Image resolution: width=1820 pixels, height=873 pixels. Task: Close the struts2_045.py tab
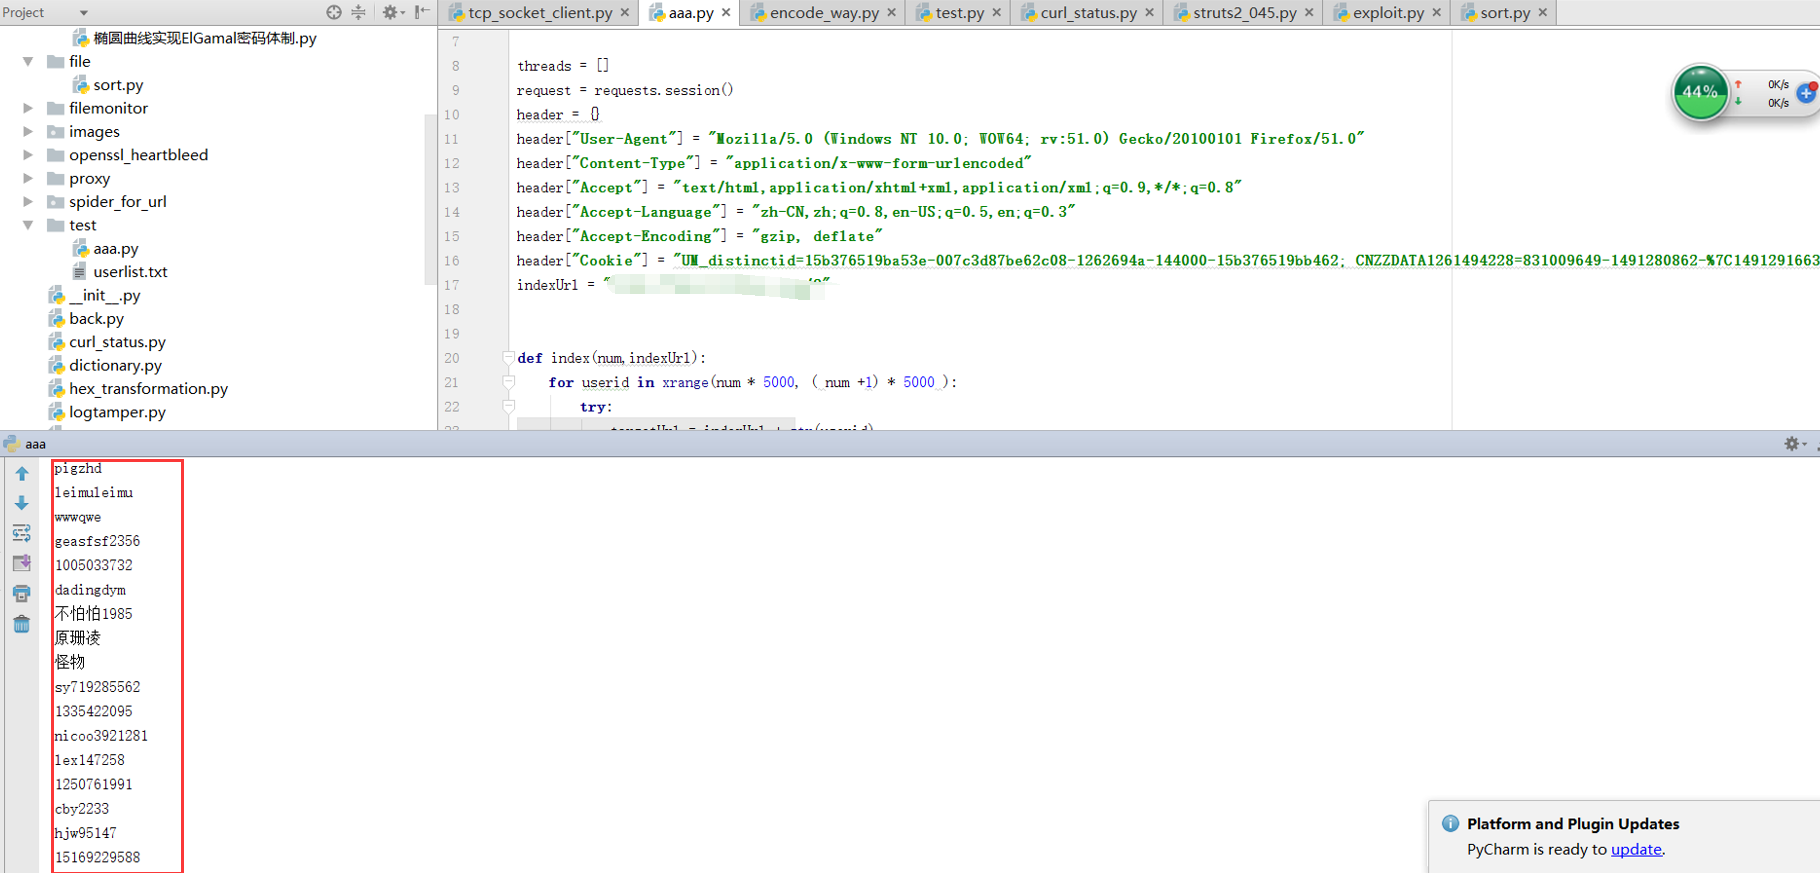[1309, 13]
